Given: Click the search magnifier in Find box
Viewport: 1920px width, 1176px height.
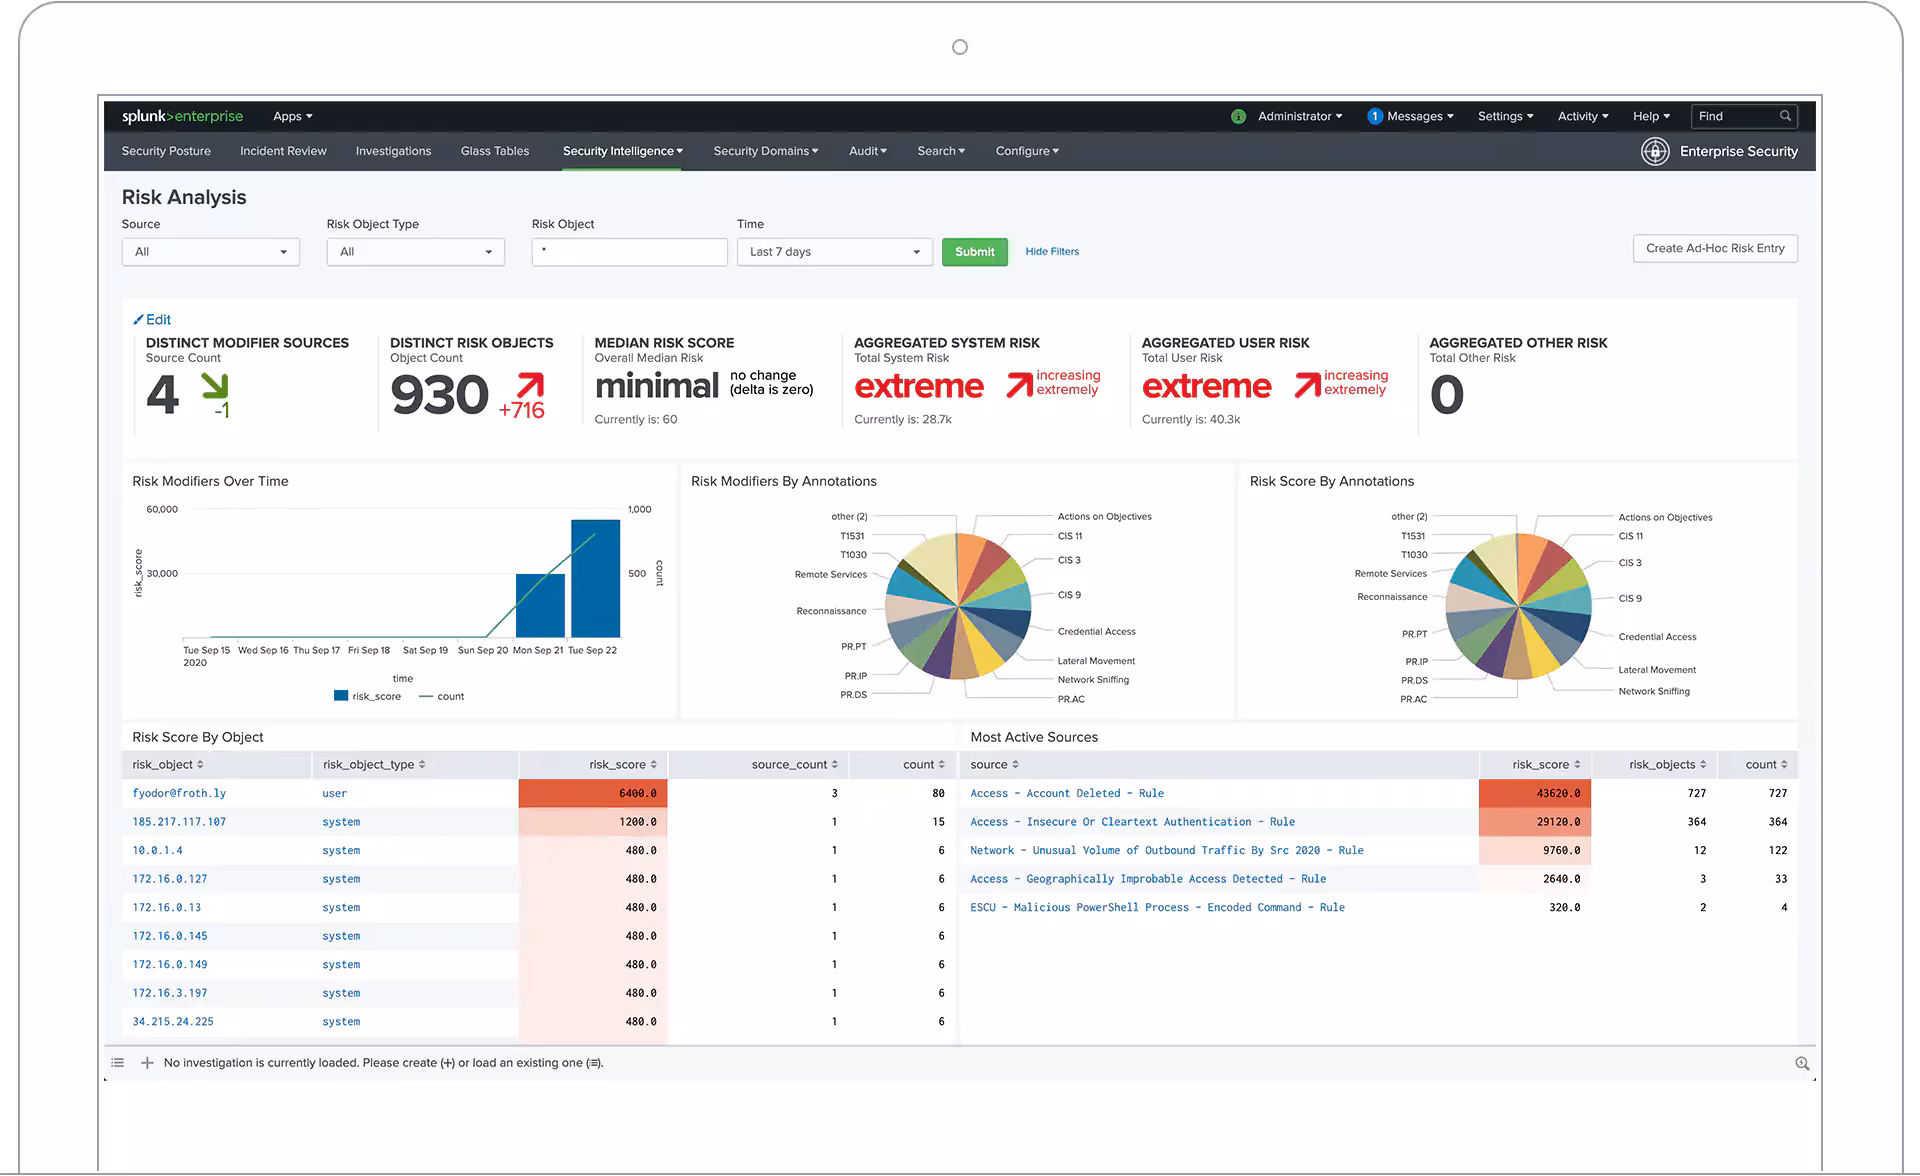Looking at the screenshot, I should [1785, 116].
